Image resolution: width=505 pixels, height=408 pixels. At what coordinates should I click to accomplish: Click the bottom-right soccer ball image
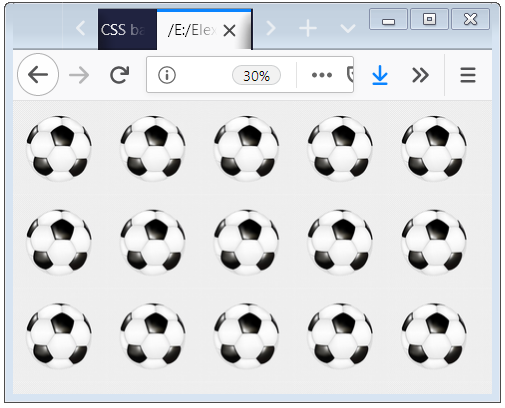[434, 336]
